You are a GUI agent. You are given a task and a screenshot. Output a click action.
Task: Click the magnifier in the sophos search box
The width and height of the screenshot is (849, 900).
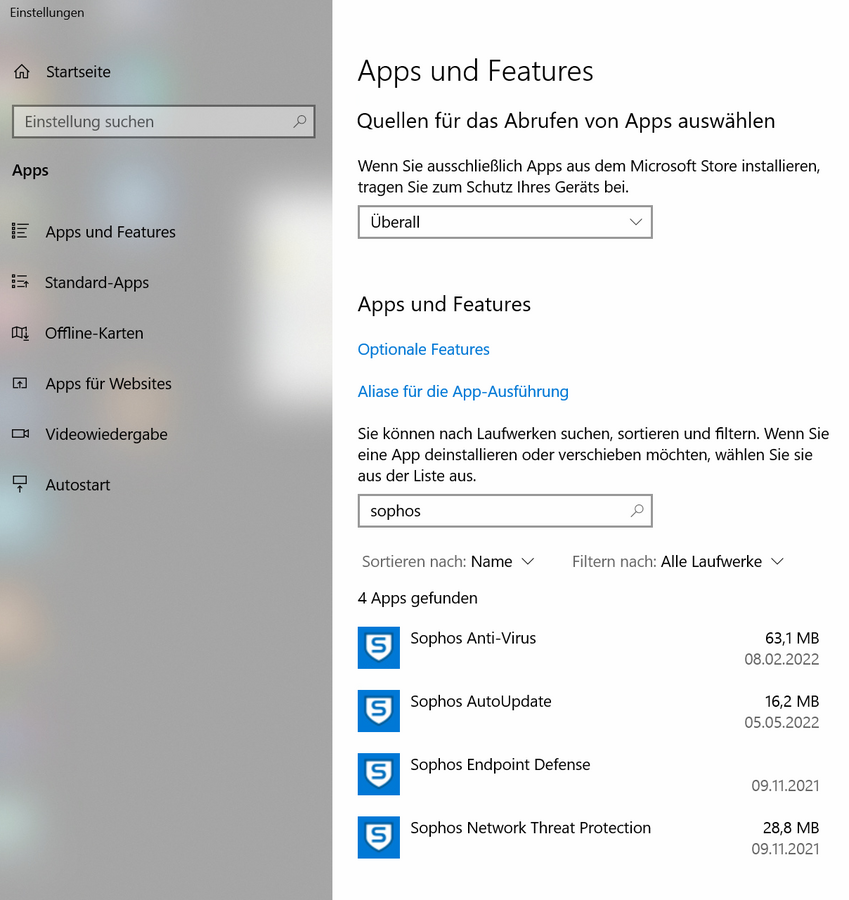[637, 510]
